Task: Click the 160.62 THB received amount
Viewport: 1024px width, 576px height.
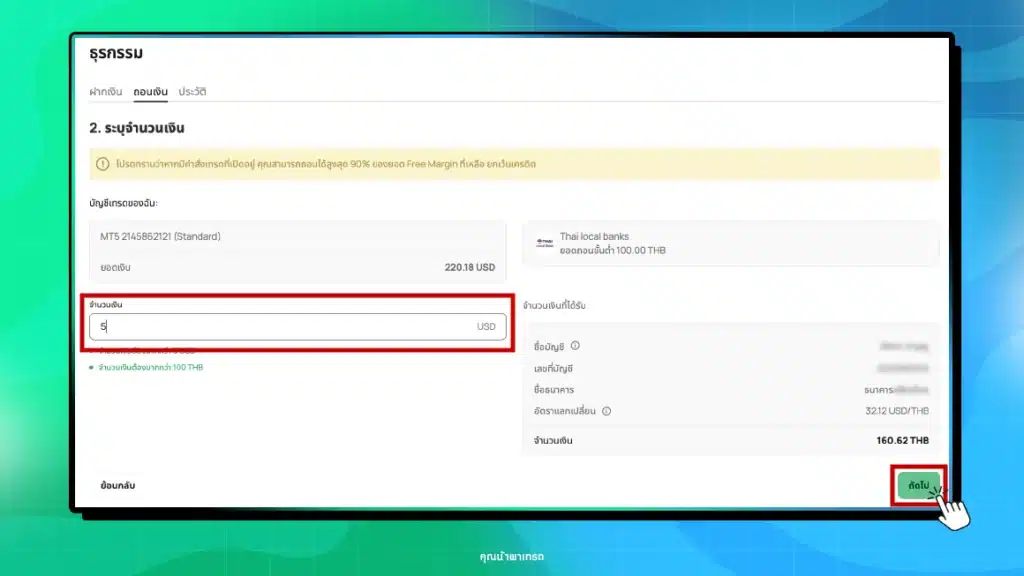Action: click(902, 440)
